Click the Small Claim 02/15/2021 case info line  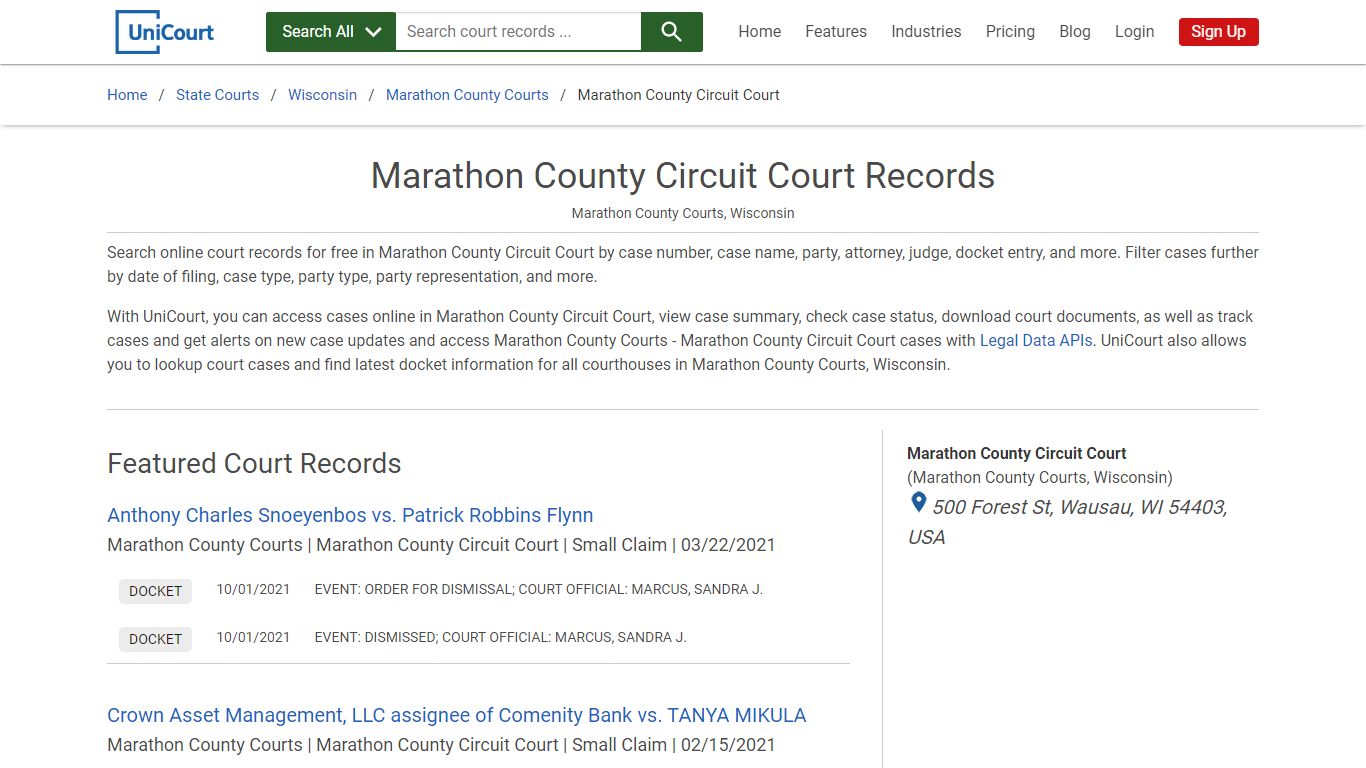click(441, 745)
